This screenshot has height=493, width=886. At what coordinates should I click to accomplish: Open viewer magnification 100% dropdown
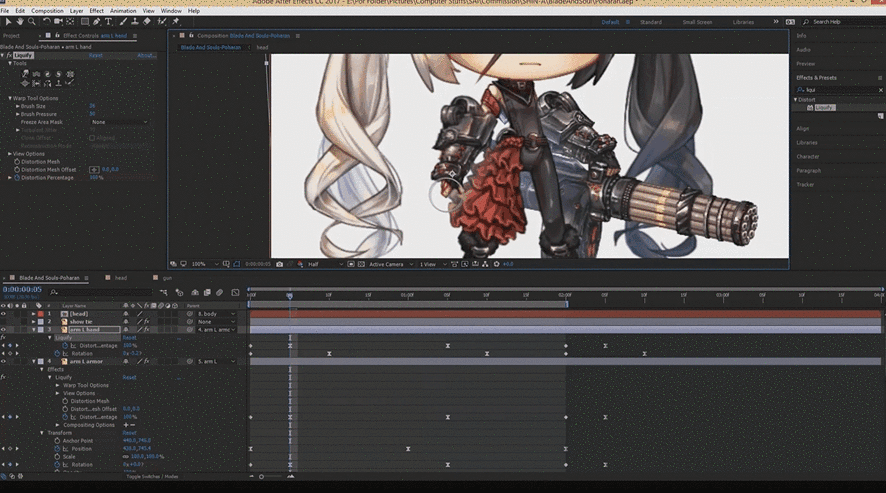coord(205,264)
